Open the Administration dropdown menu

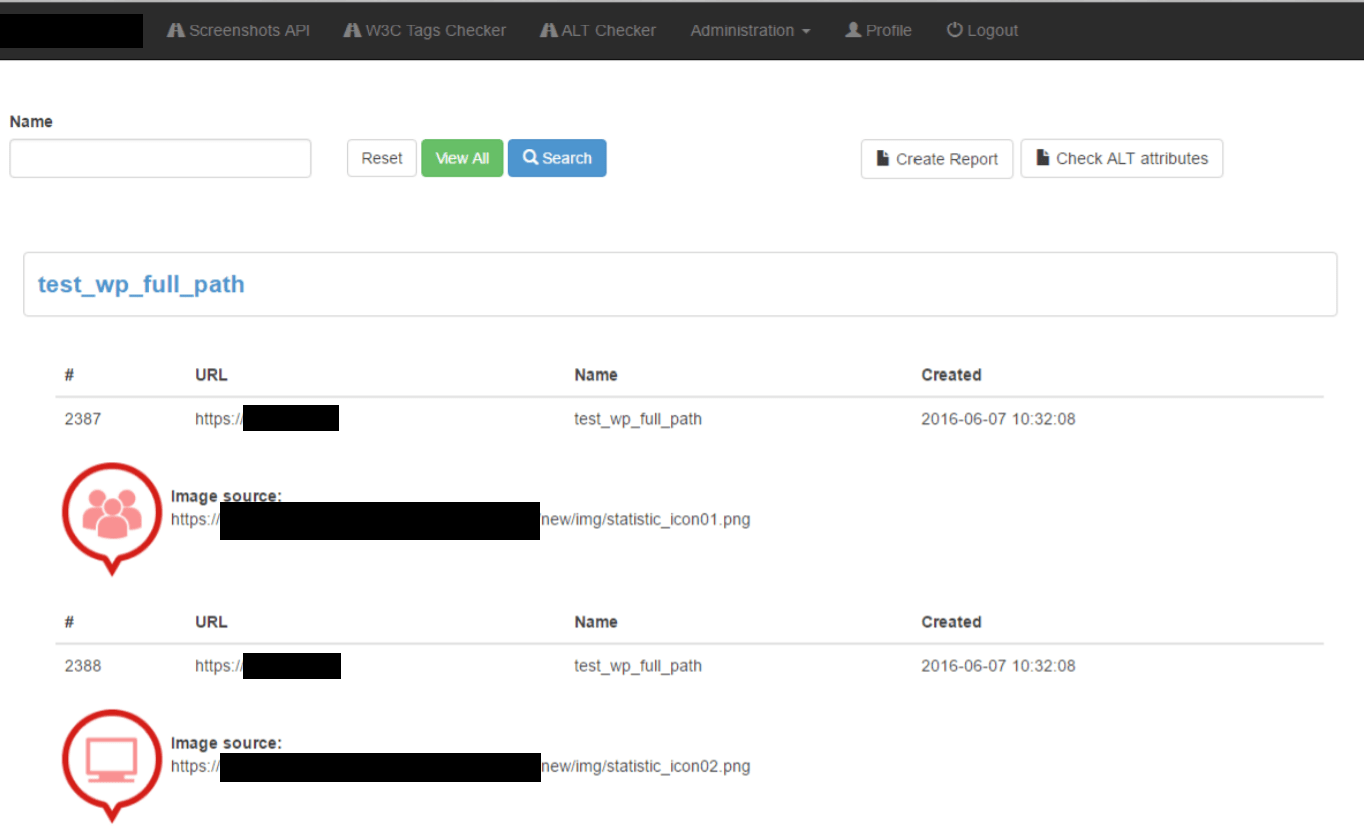pyautogui.click(x=750, y=30)
